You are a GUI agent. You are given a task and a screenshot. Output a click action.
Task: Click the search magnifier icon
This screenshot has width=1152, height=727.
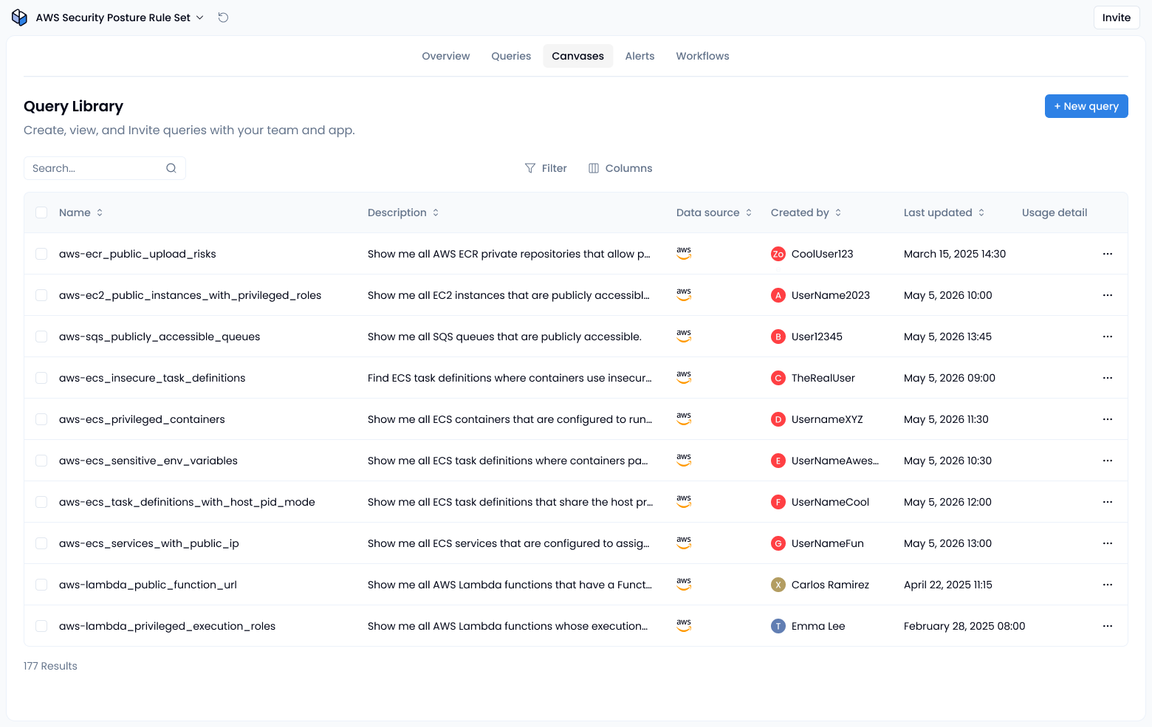click(x=171, y=168)
